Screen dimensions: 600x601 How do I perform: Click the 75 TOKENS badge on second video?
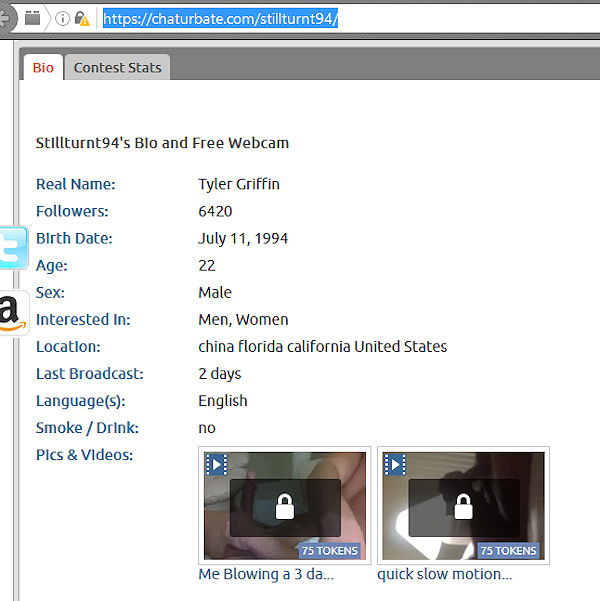coord(508,551)
